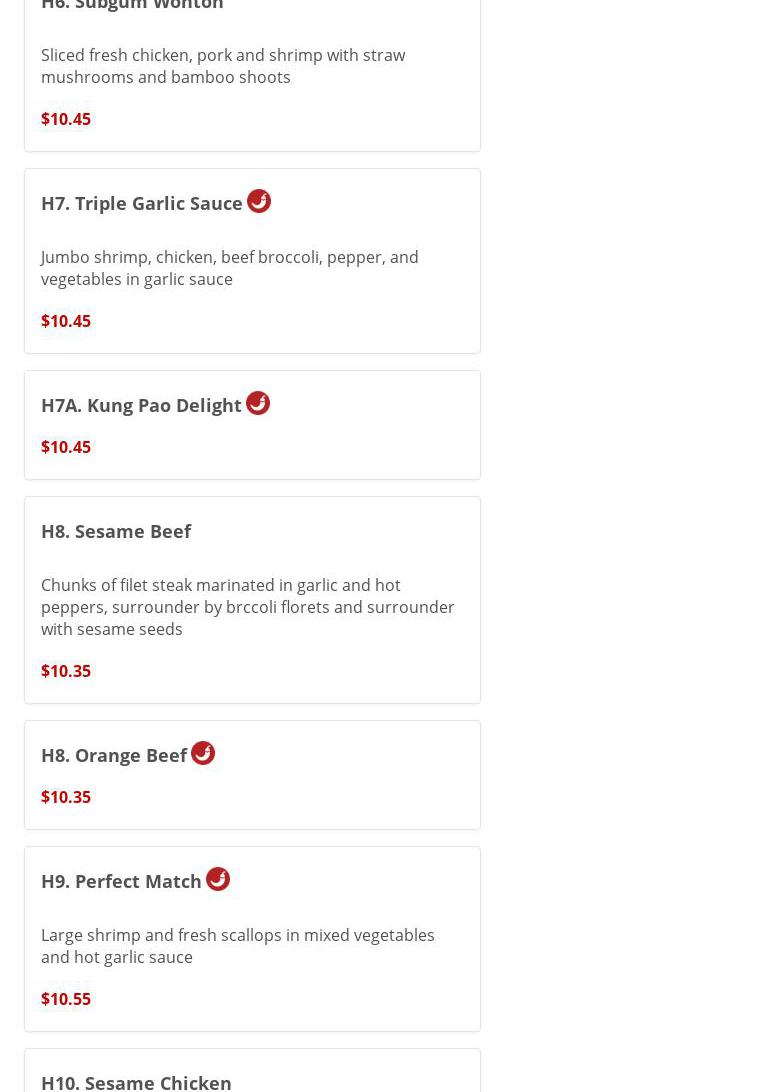770x1092 pixels.
Task: Click the $10.35 price of Sesame Beef
Action: 66,671
